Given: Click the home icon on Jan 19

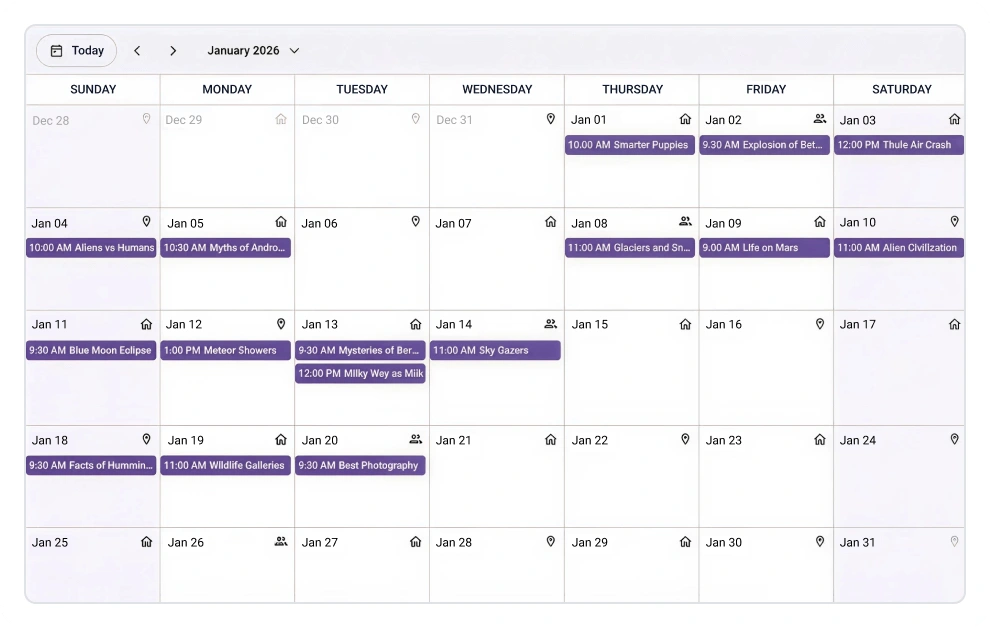Looking at the screenshot, I should pos(281,440).
